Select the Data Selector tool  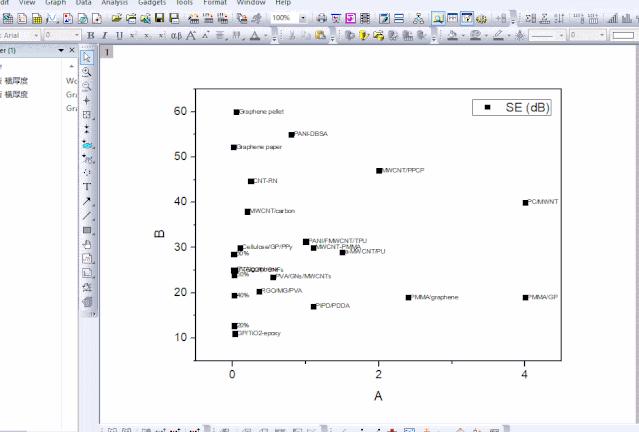[86, 129]
